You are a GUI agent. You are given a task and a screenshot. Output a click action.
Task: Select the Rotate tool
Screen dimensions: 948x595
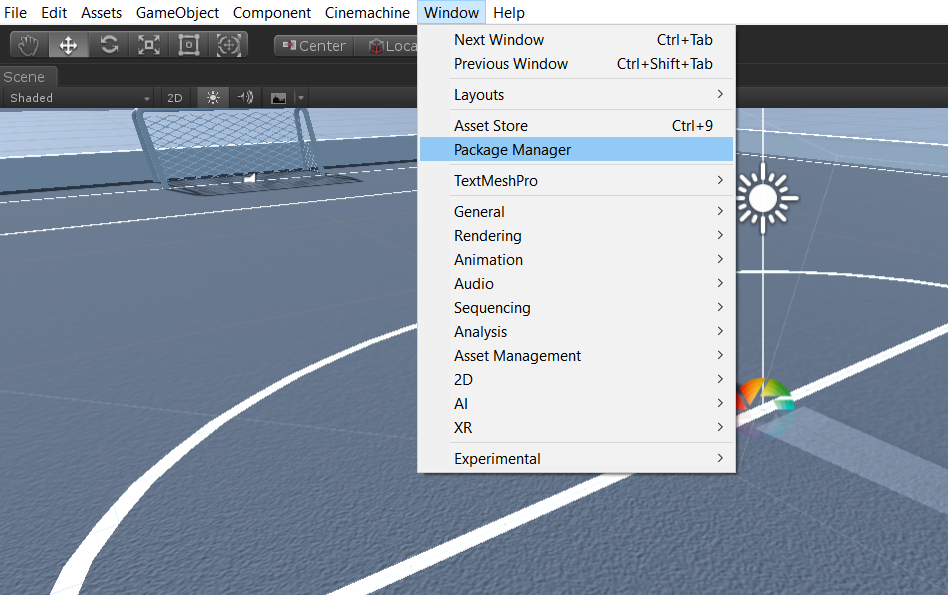point(109,45)
